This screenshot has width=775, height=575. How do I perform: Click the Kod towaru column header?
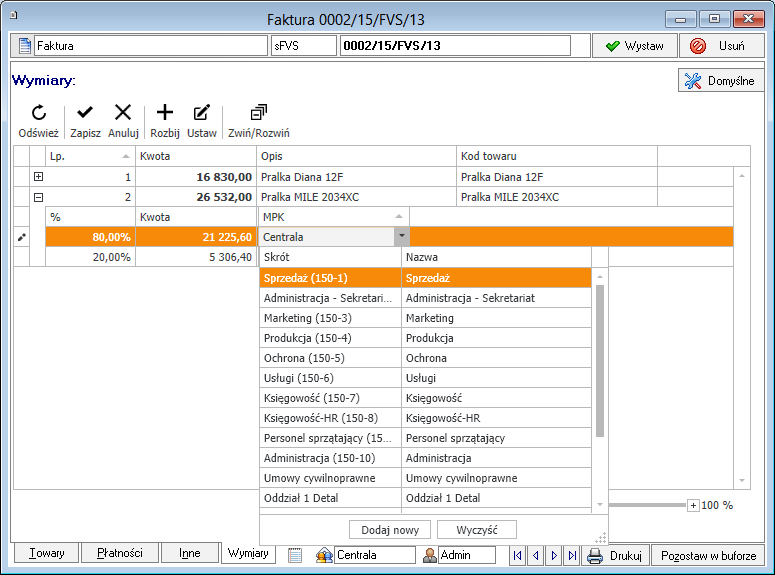click(557, 156)
